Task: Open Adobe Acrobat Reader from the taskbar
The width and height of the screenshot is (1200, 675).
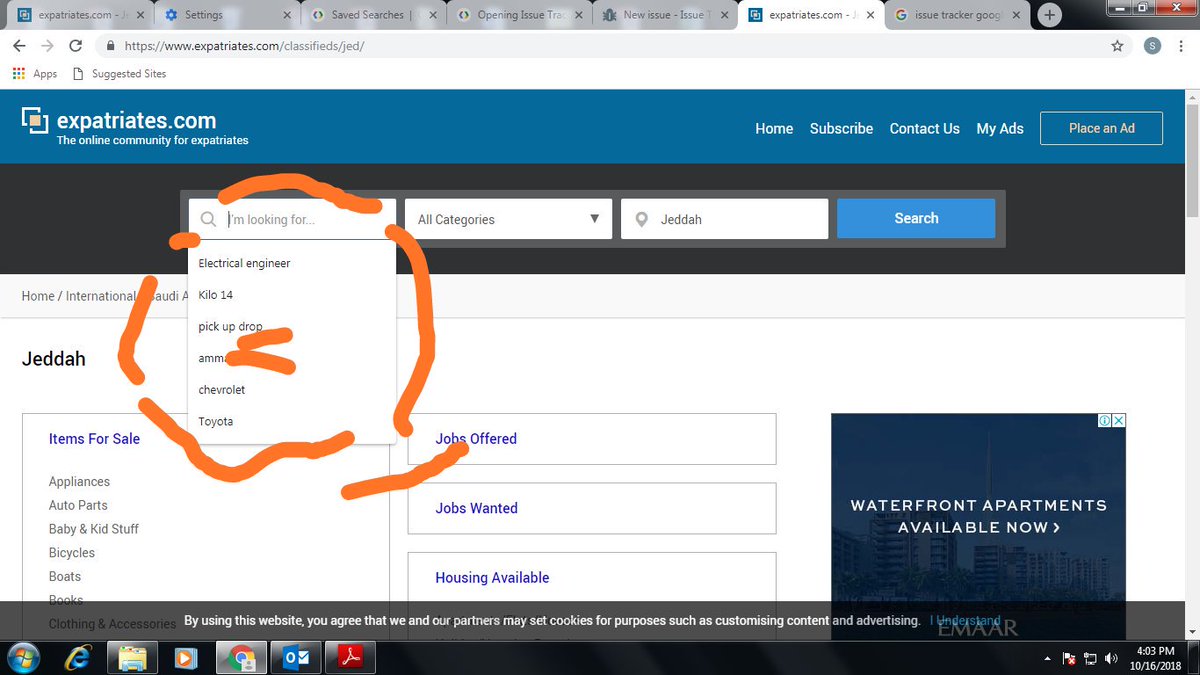Action: [350, 658]
